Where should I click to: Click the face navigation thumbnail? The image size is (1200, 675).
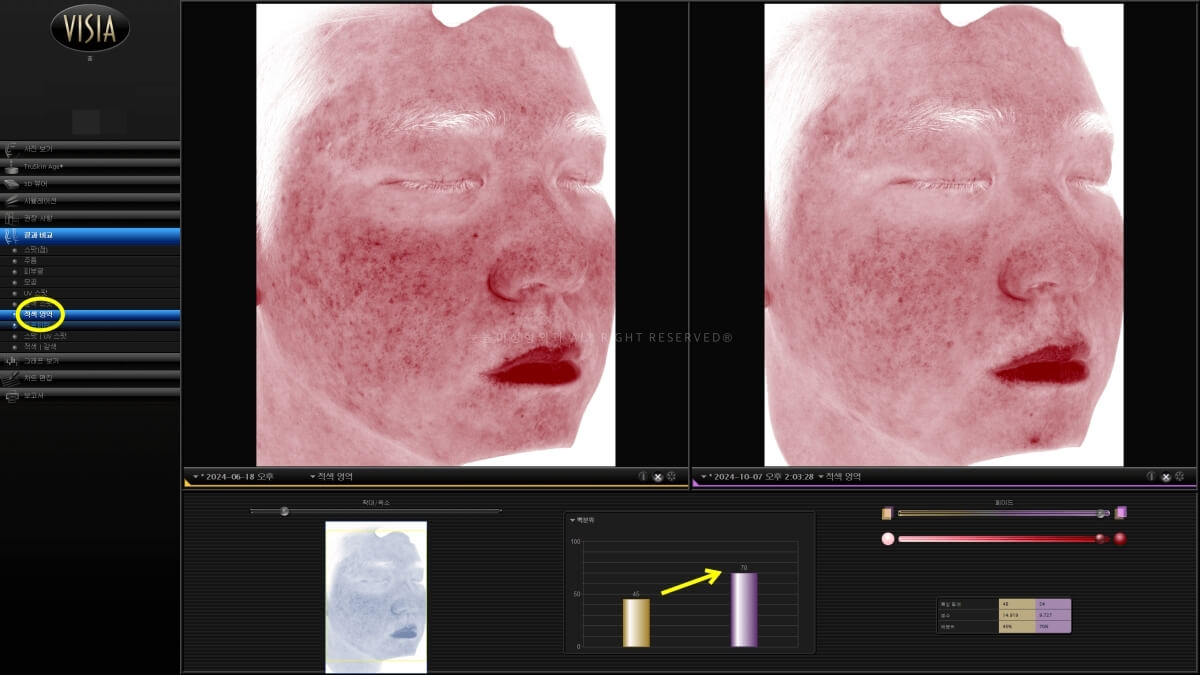click(x=376, y=596)
